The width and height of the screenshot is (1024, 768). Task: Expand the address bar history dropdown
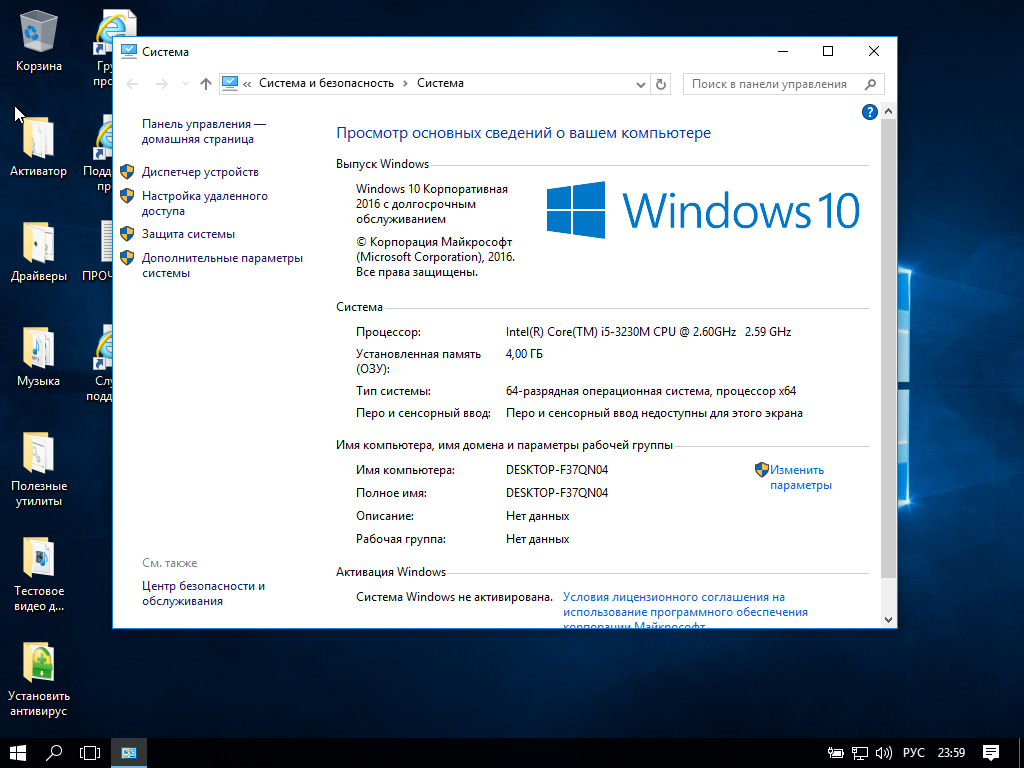[641, 84]
